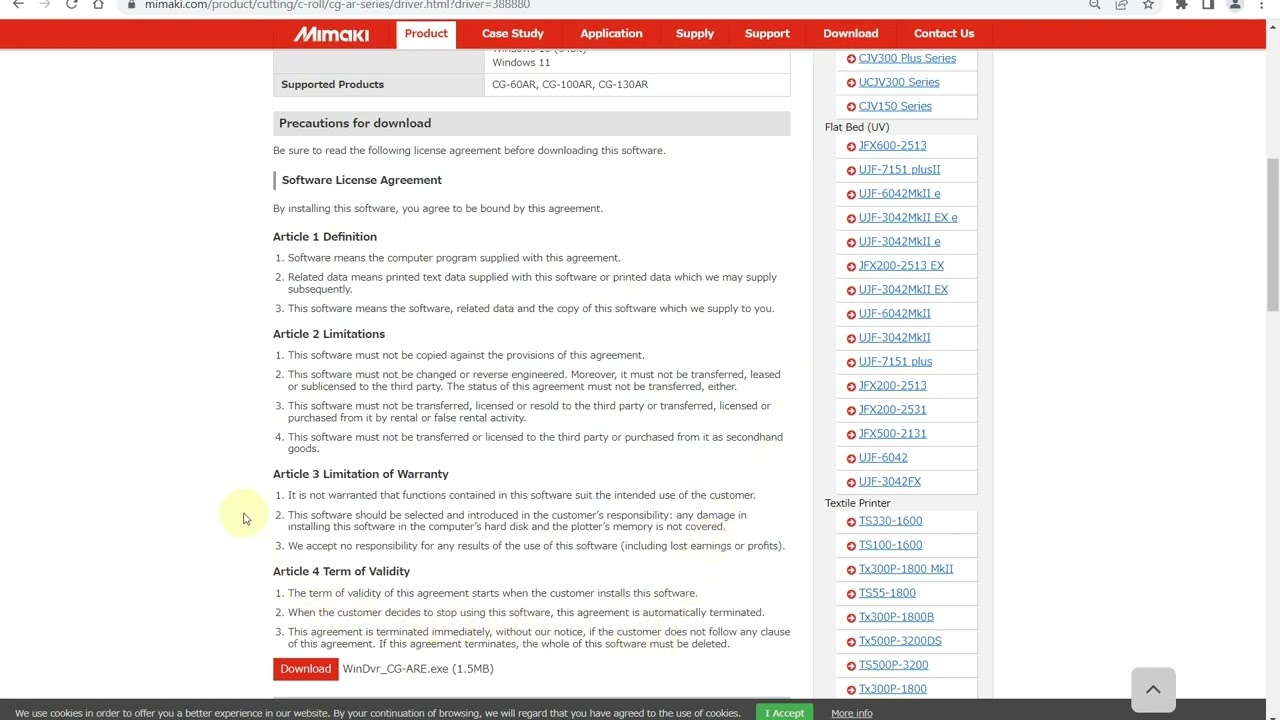Click Article 3 Limitation of Warranty heading
Viewport: 1280px width, 720px height.
pos(361,474)
